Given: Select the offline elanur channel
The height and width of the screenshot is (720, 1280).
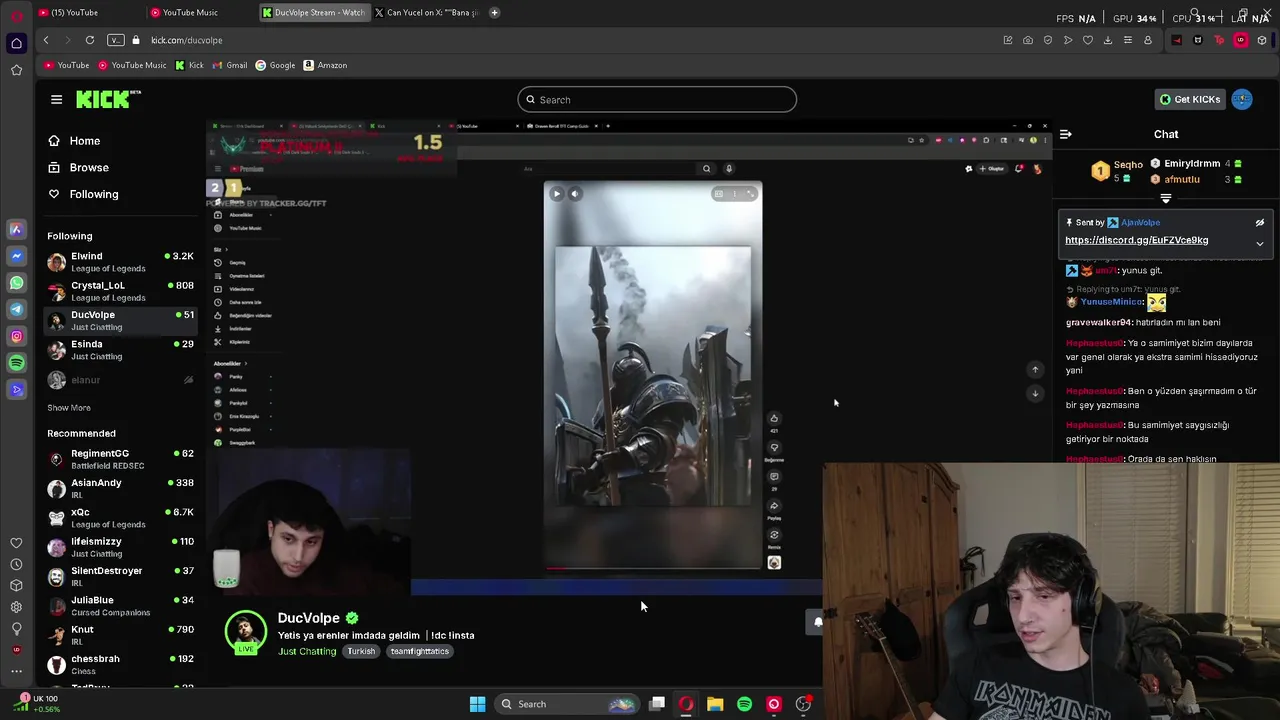Looking at the screenshot, I should coord(120,380).
